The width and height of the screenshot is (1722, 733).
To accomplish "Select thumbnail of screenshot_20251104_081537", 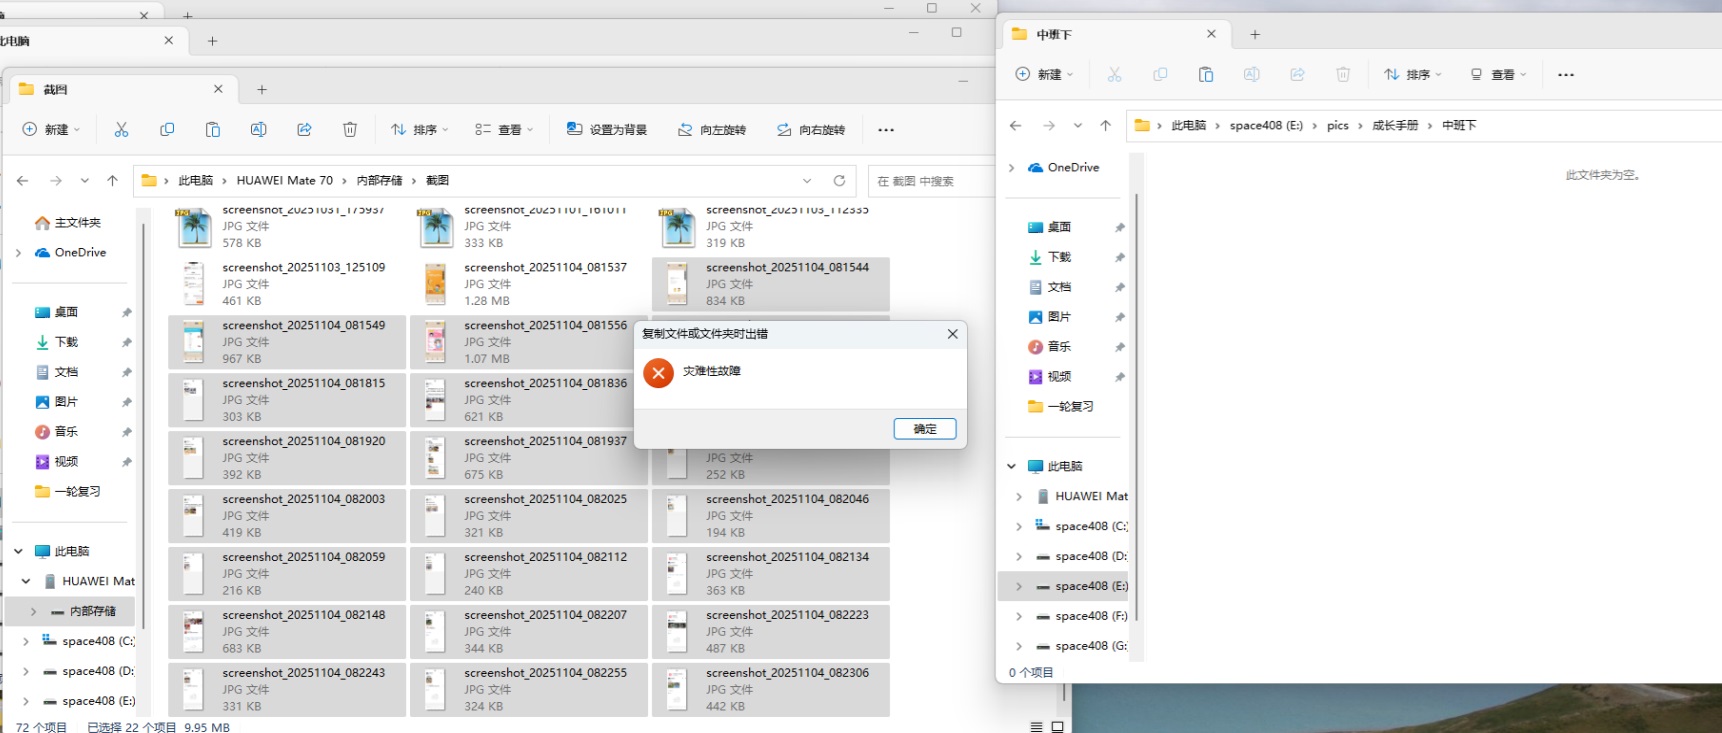I will (435, 284).
